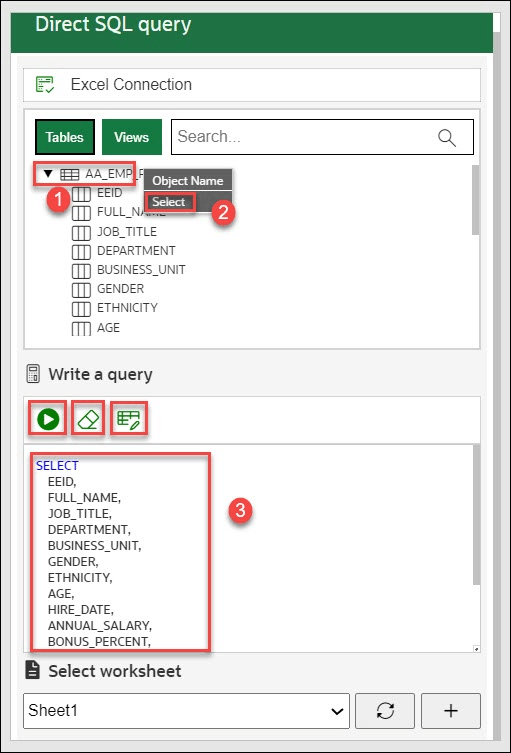
Task: Add a new worksheet with the plus button
Action: 450,711
